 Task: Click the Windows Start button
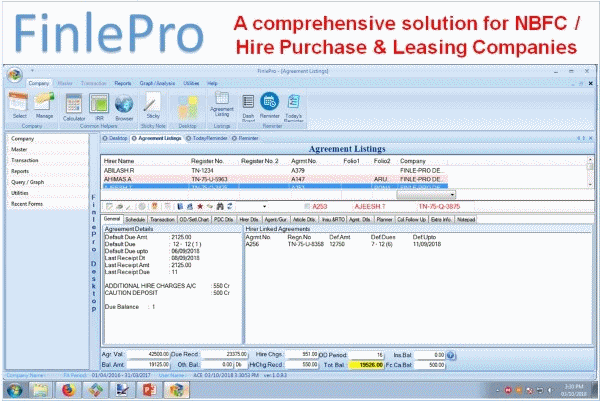14,391
